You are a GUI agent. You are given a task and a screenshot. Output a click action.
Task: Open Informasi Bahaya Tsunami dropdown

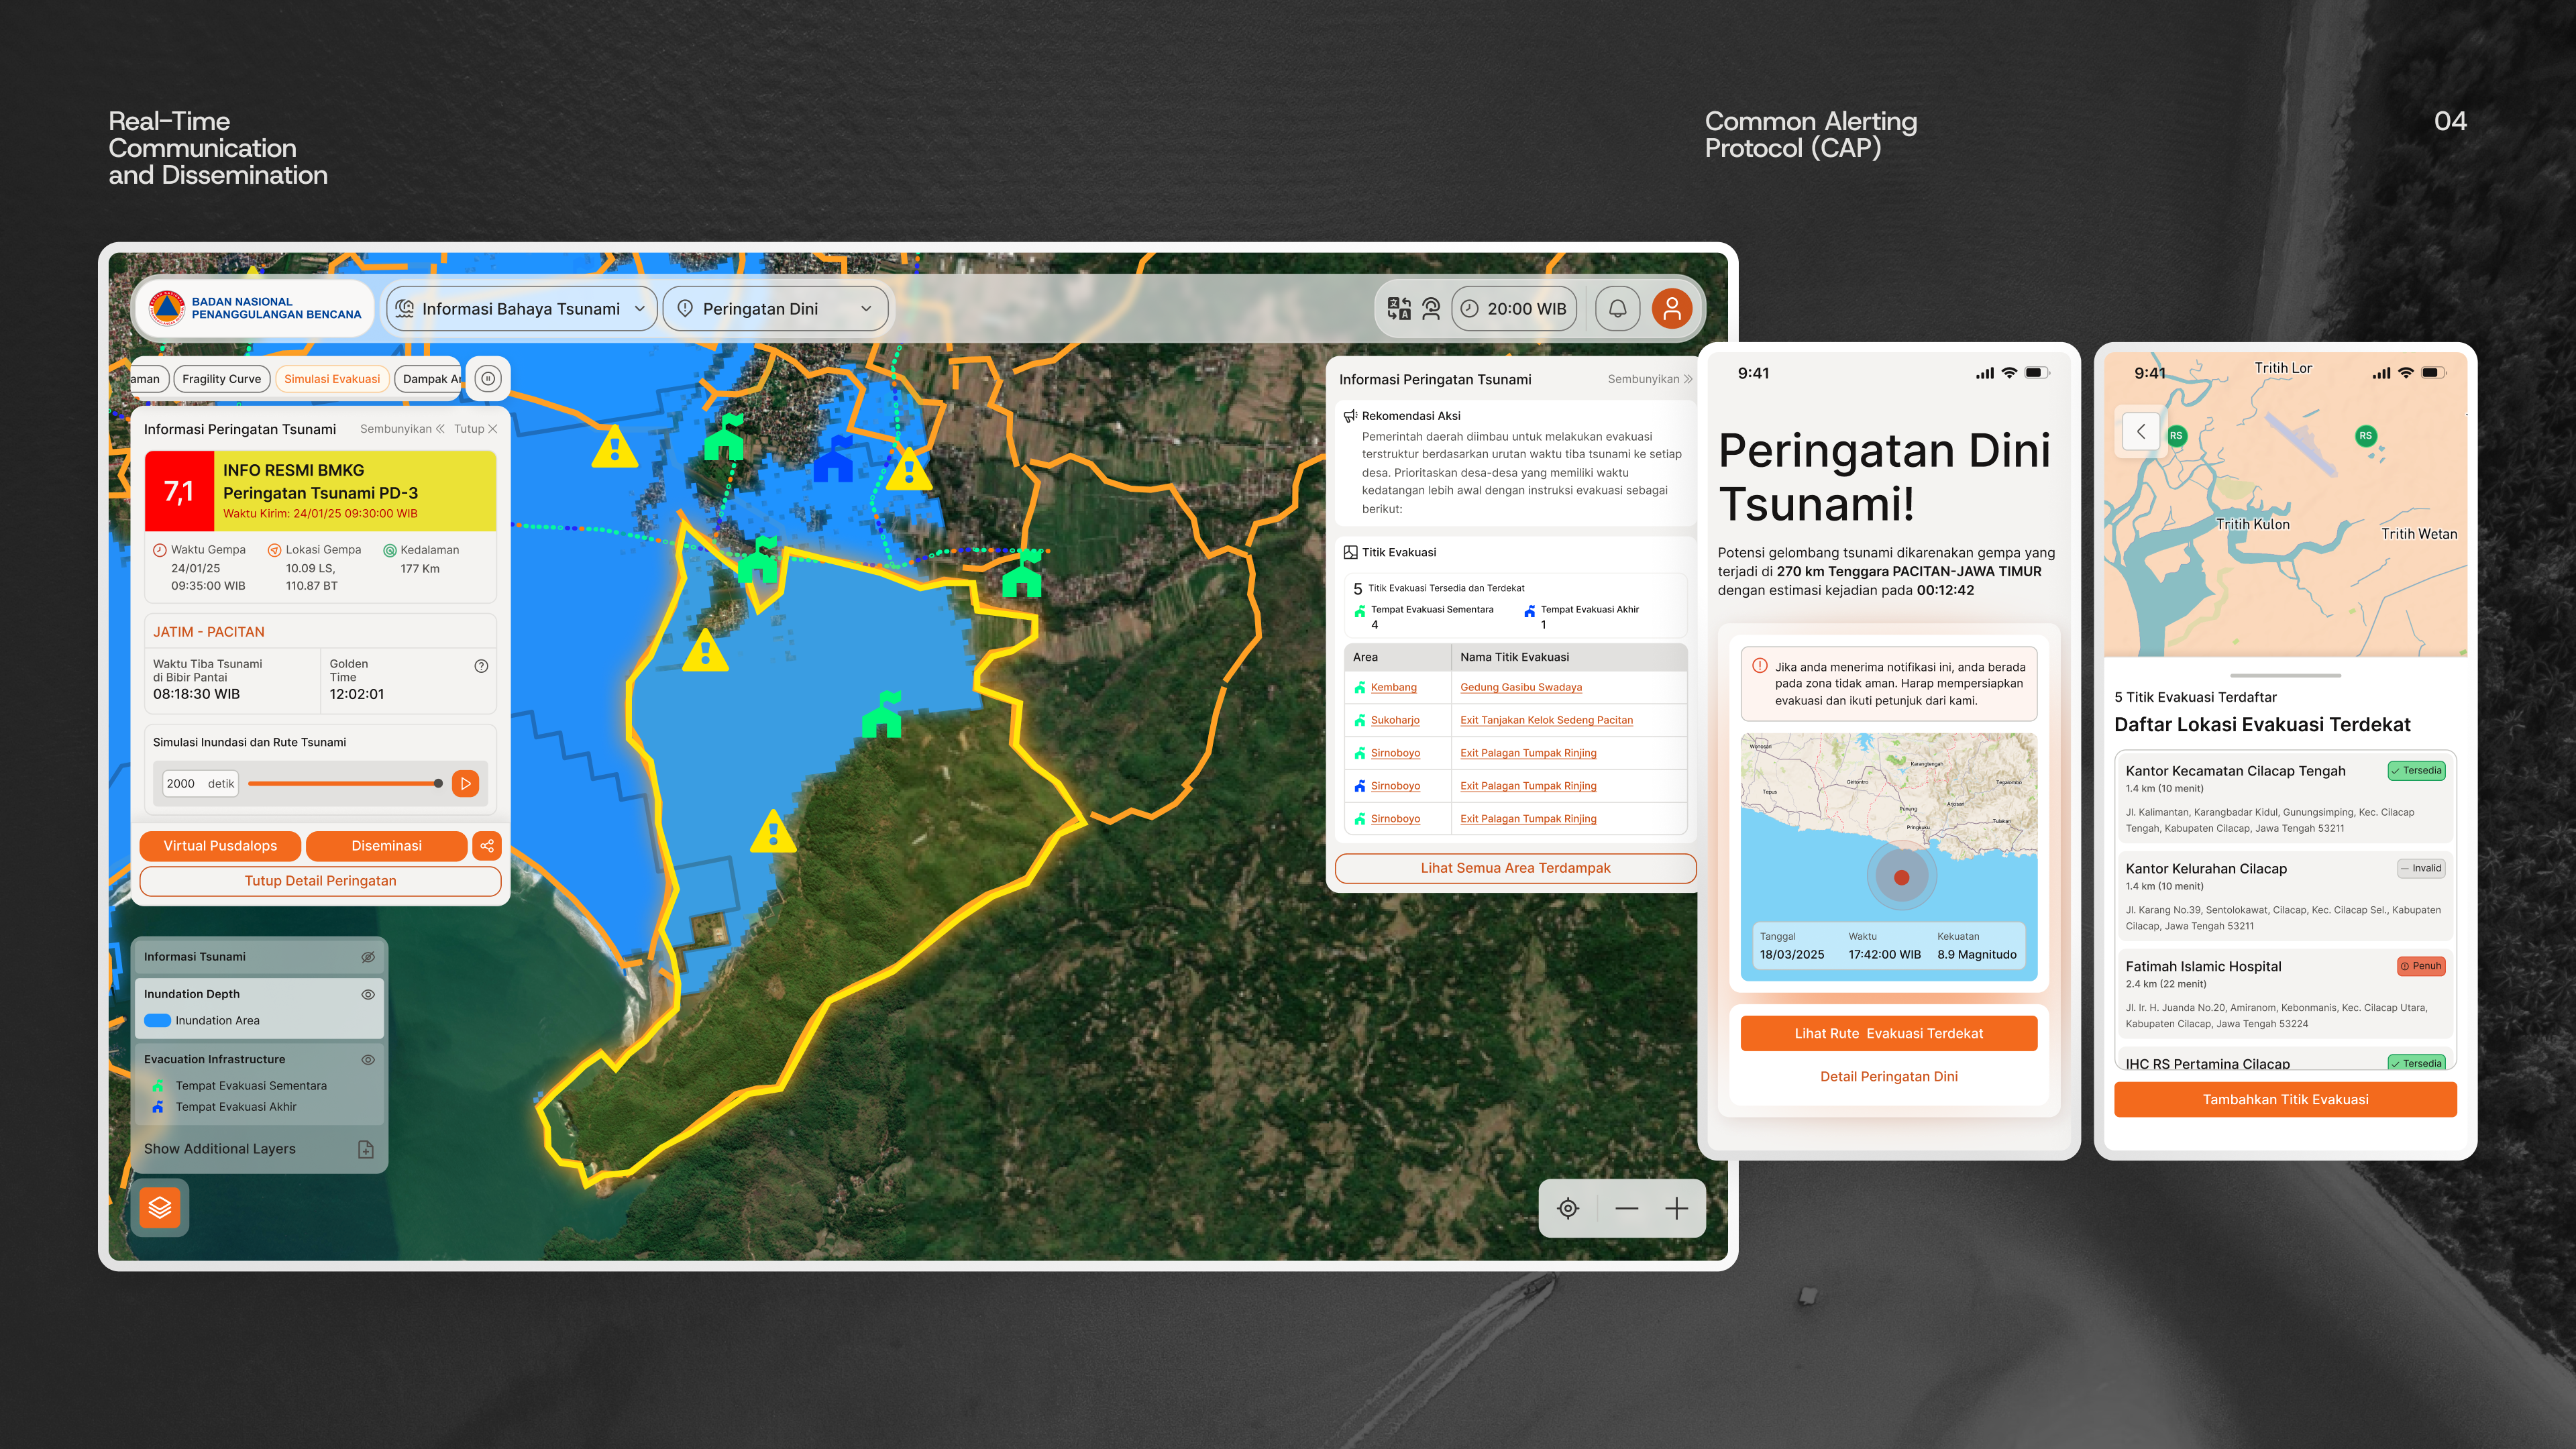[x=521, y=309]
